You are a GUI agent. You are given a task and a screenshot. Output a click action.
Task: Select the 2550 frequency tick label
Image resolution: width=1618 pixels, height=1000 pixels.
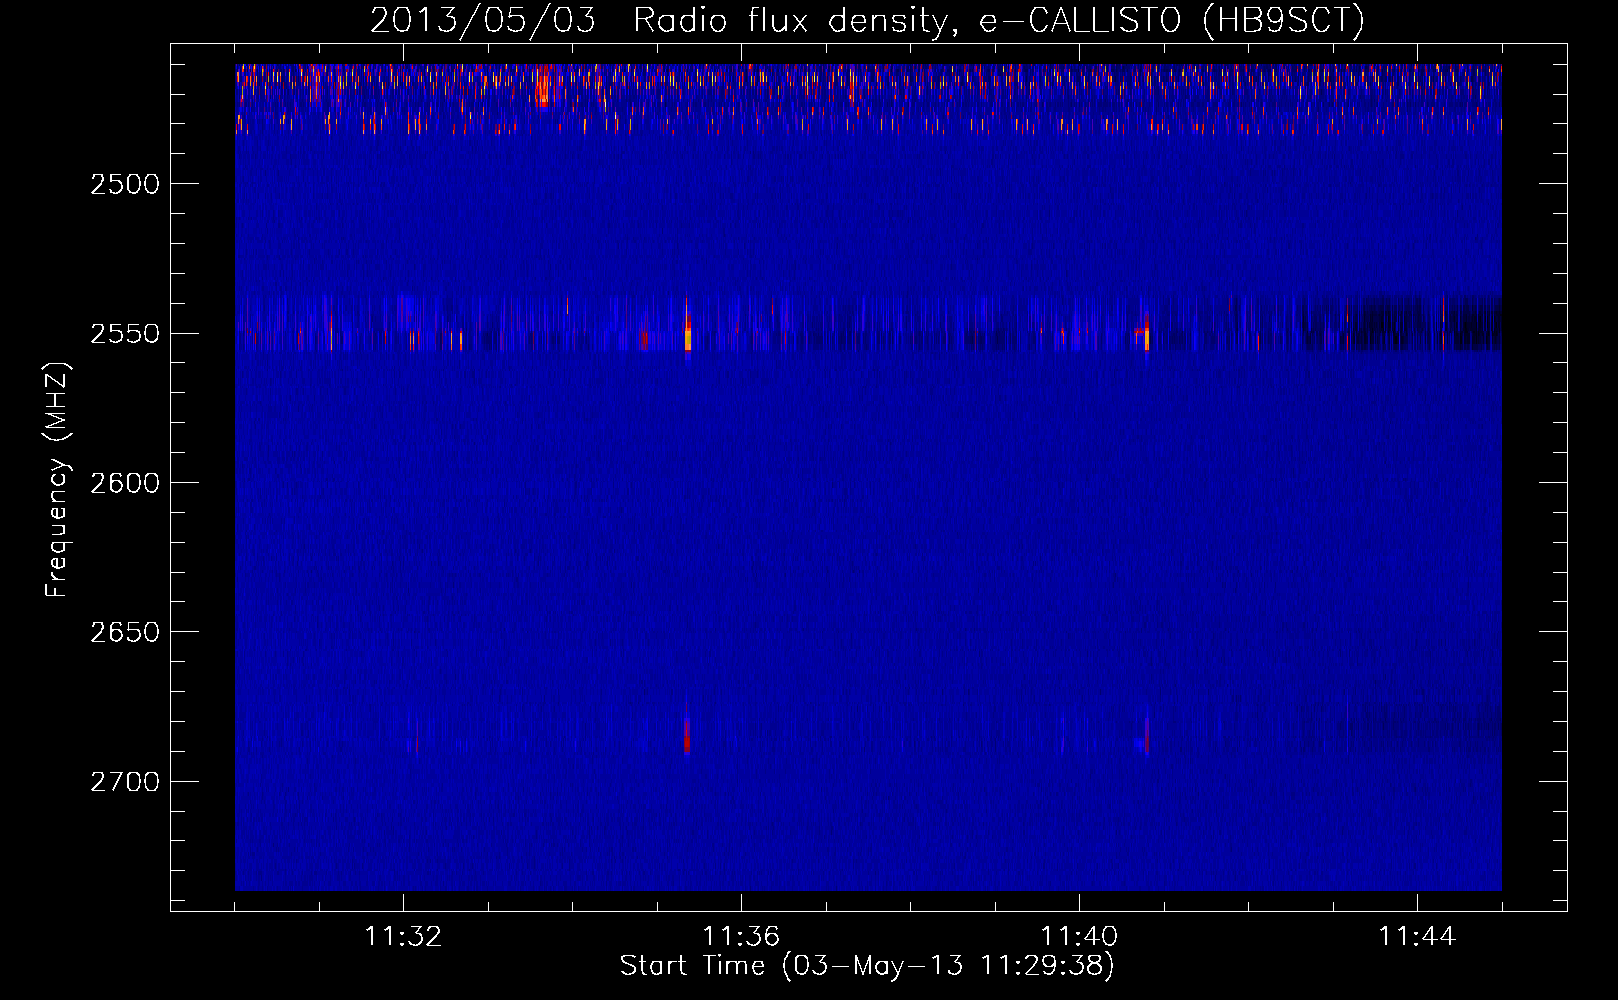(x=124, y=333)
